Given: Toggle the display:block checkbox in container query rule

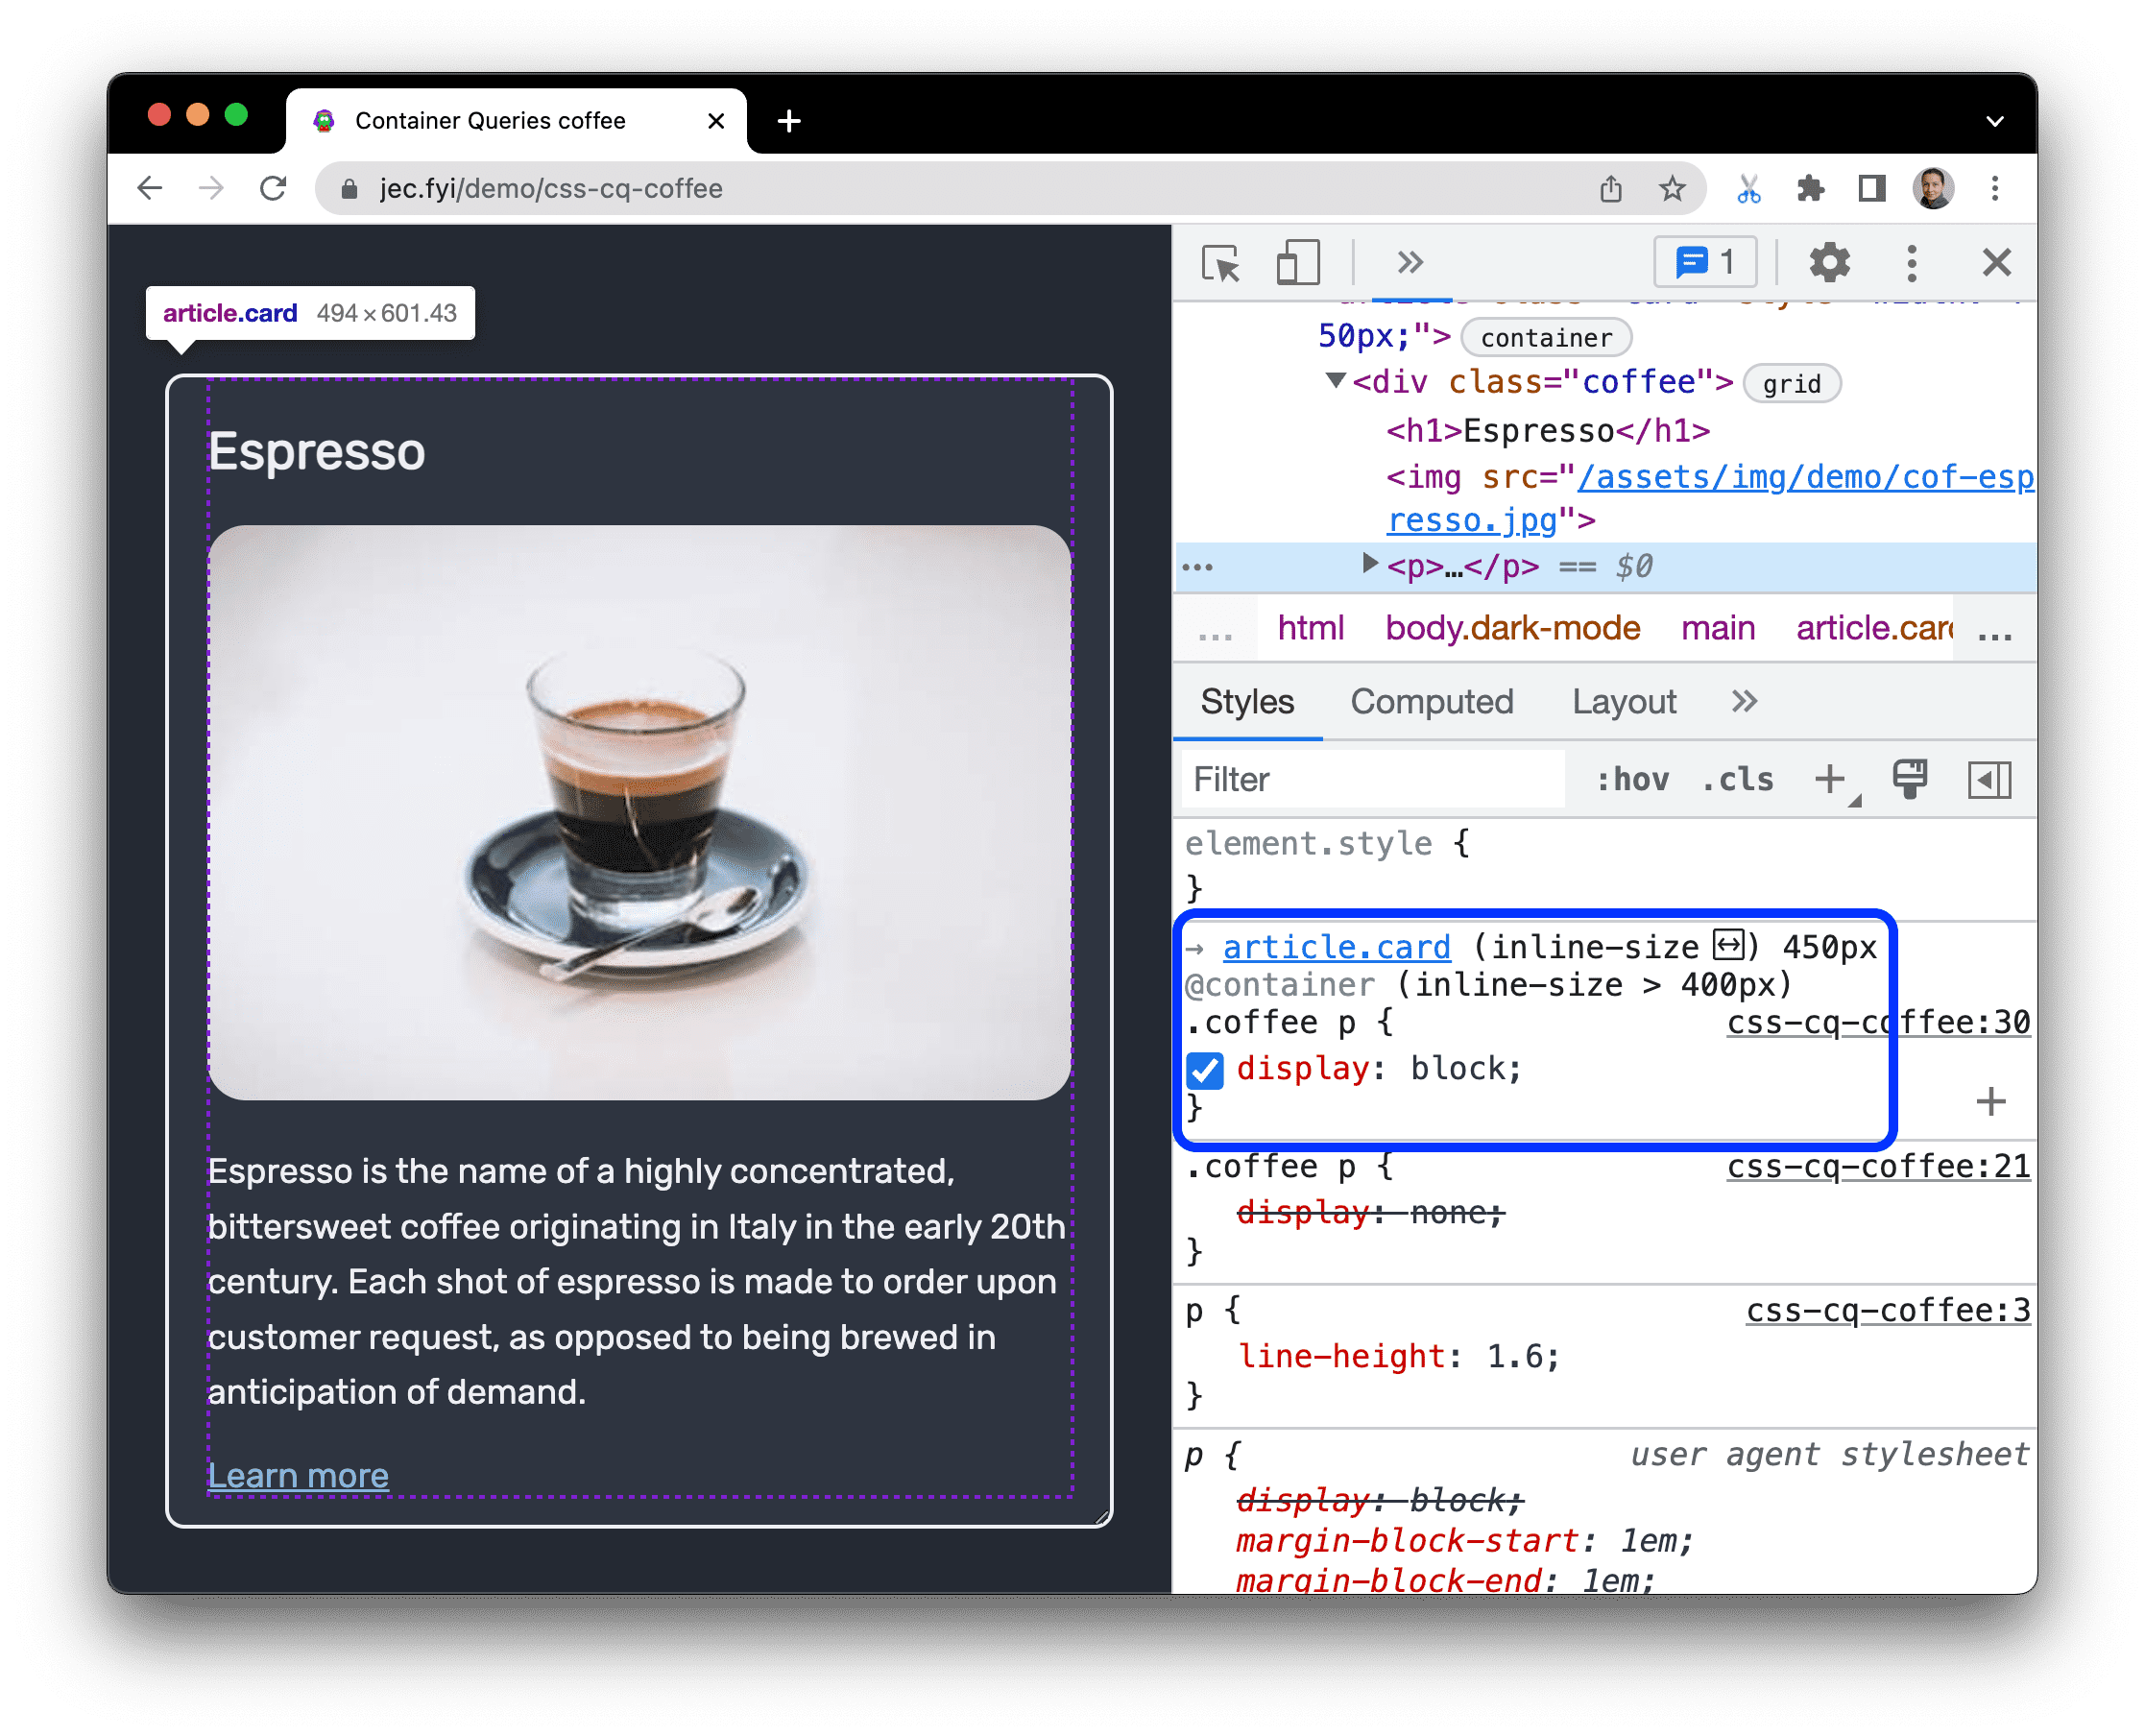Looking at the screenshot, I should pyautogui.click(x=1204, y=1068).
